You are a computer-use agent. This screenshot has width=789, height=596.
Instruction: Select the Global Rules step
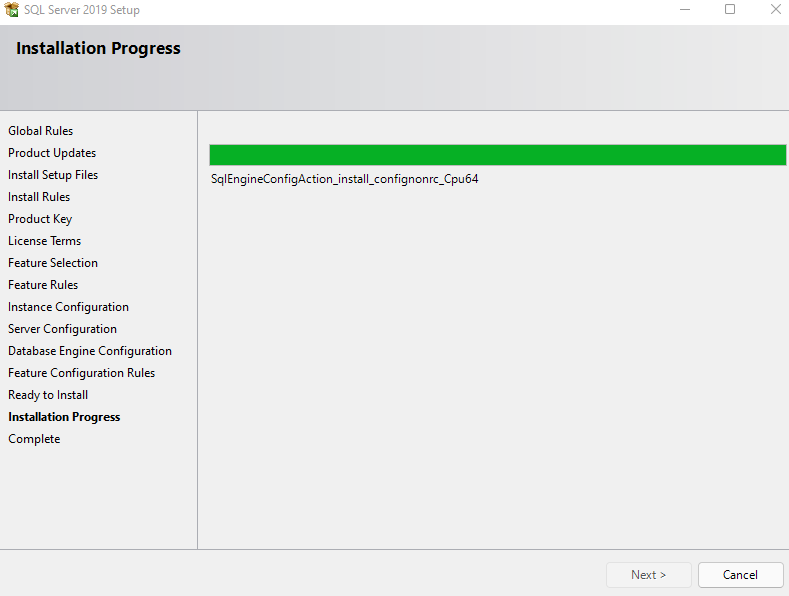41,131
